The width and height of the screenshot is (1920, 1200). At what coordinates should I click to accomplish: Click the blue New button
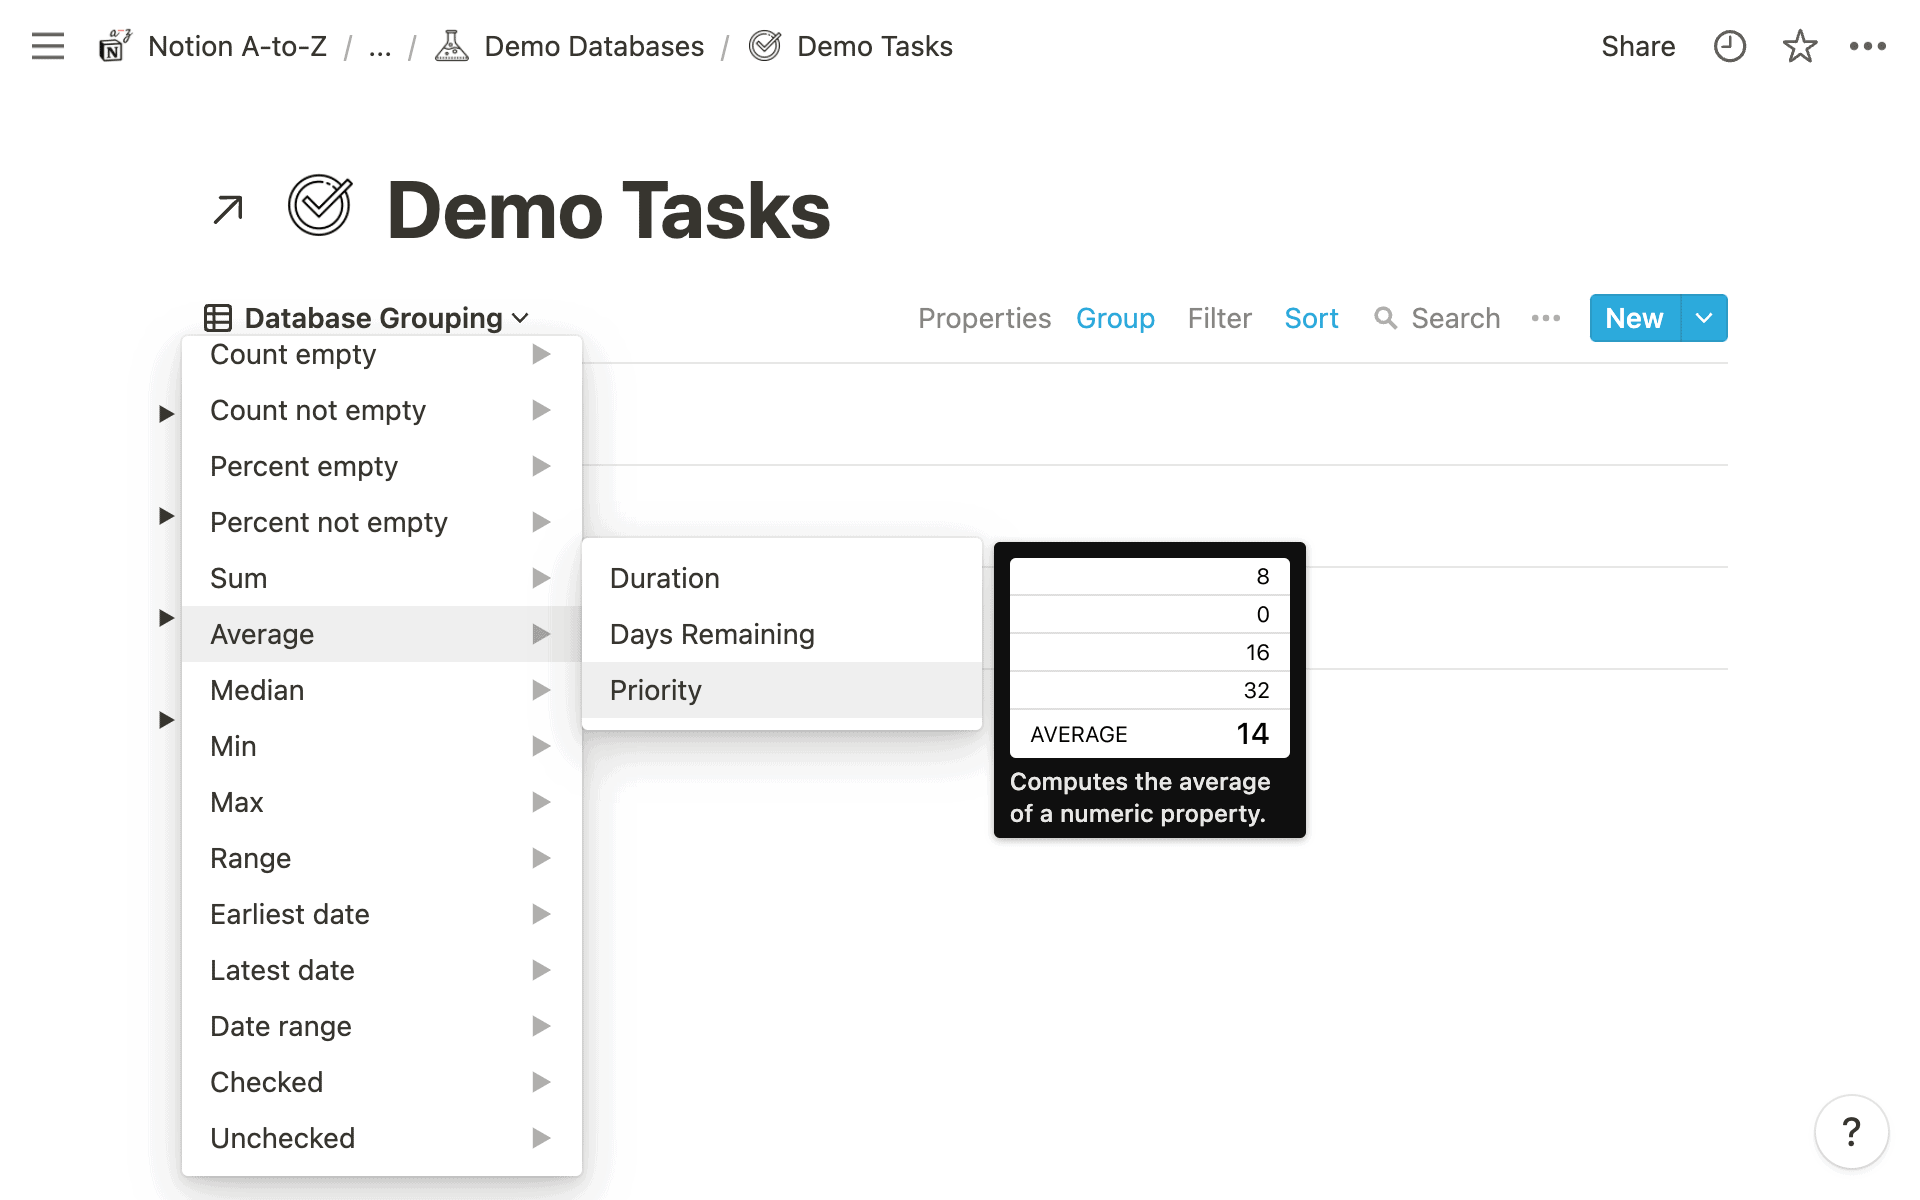[1634, 318]
